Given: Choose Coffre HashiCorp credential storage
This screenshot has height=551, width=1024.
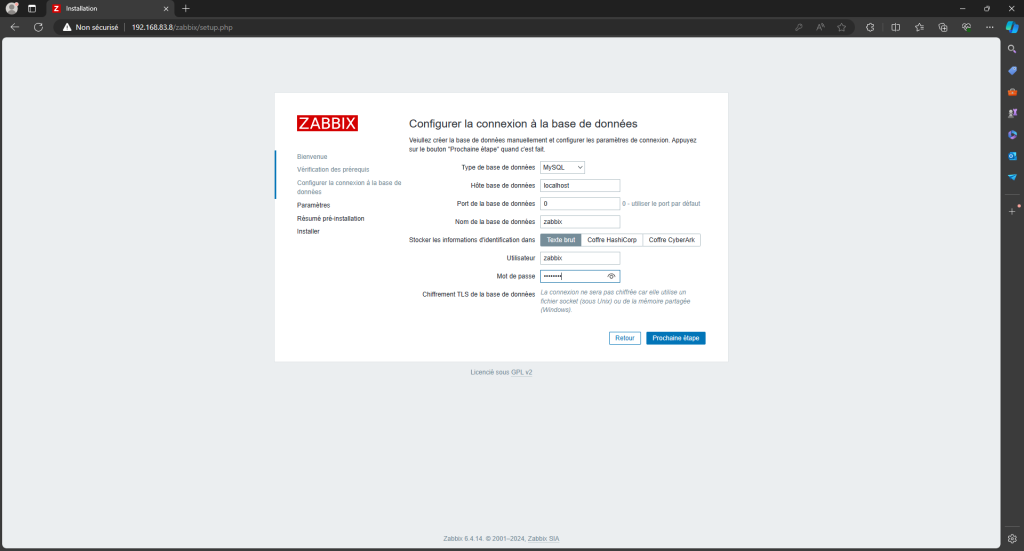Looking at the screenshot, I should pos(612,240).
